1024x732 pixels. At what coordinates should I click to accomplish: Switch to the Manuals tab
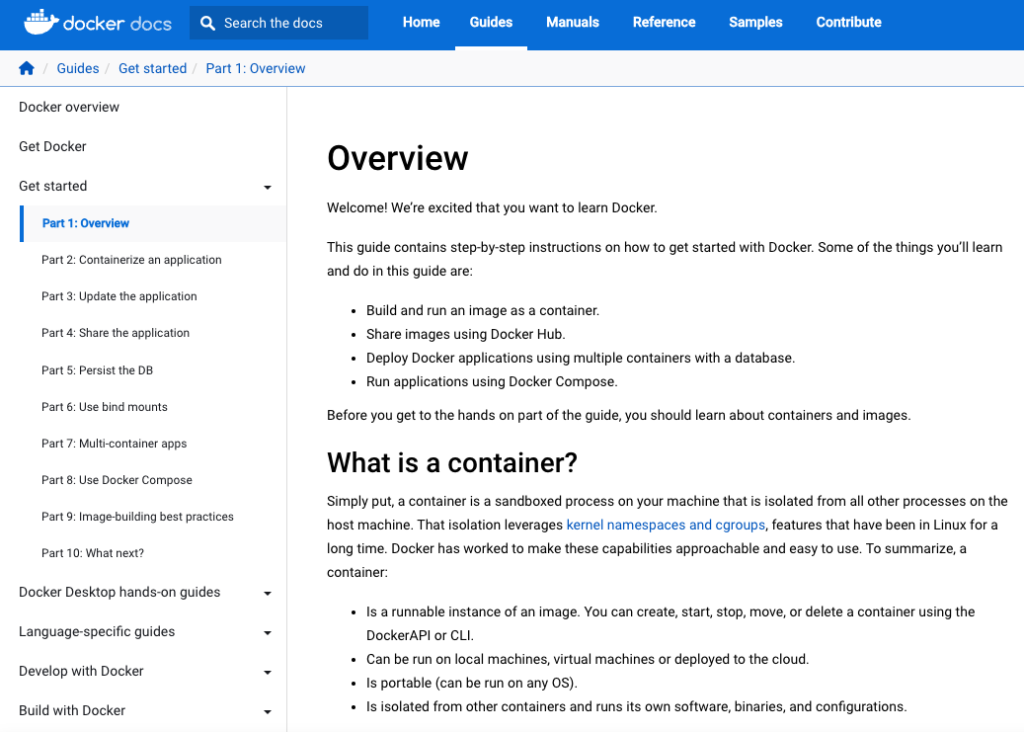pyautogui.click(x=573, y=22)
